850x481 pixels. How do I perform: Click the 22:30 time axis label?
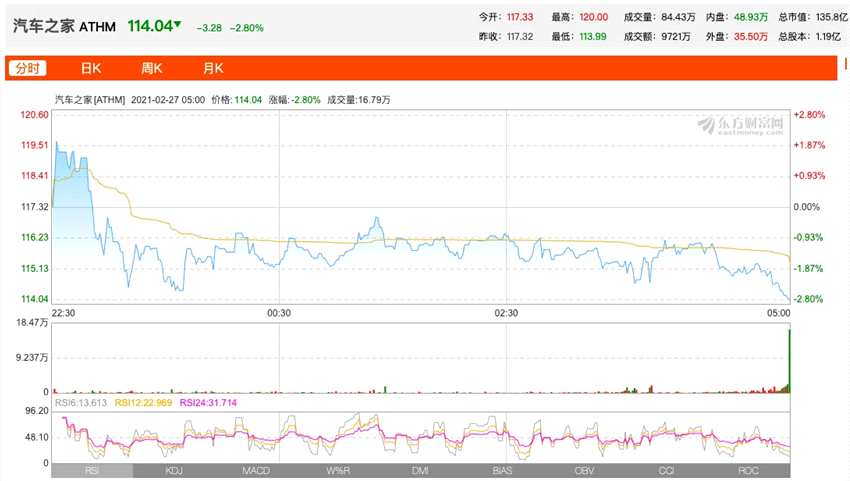click(x=63, y=313)
